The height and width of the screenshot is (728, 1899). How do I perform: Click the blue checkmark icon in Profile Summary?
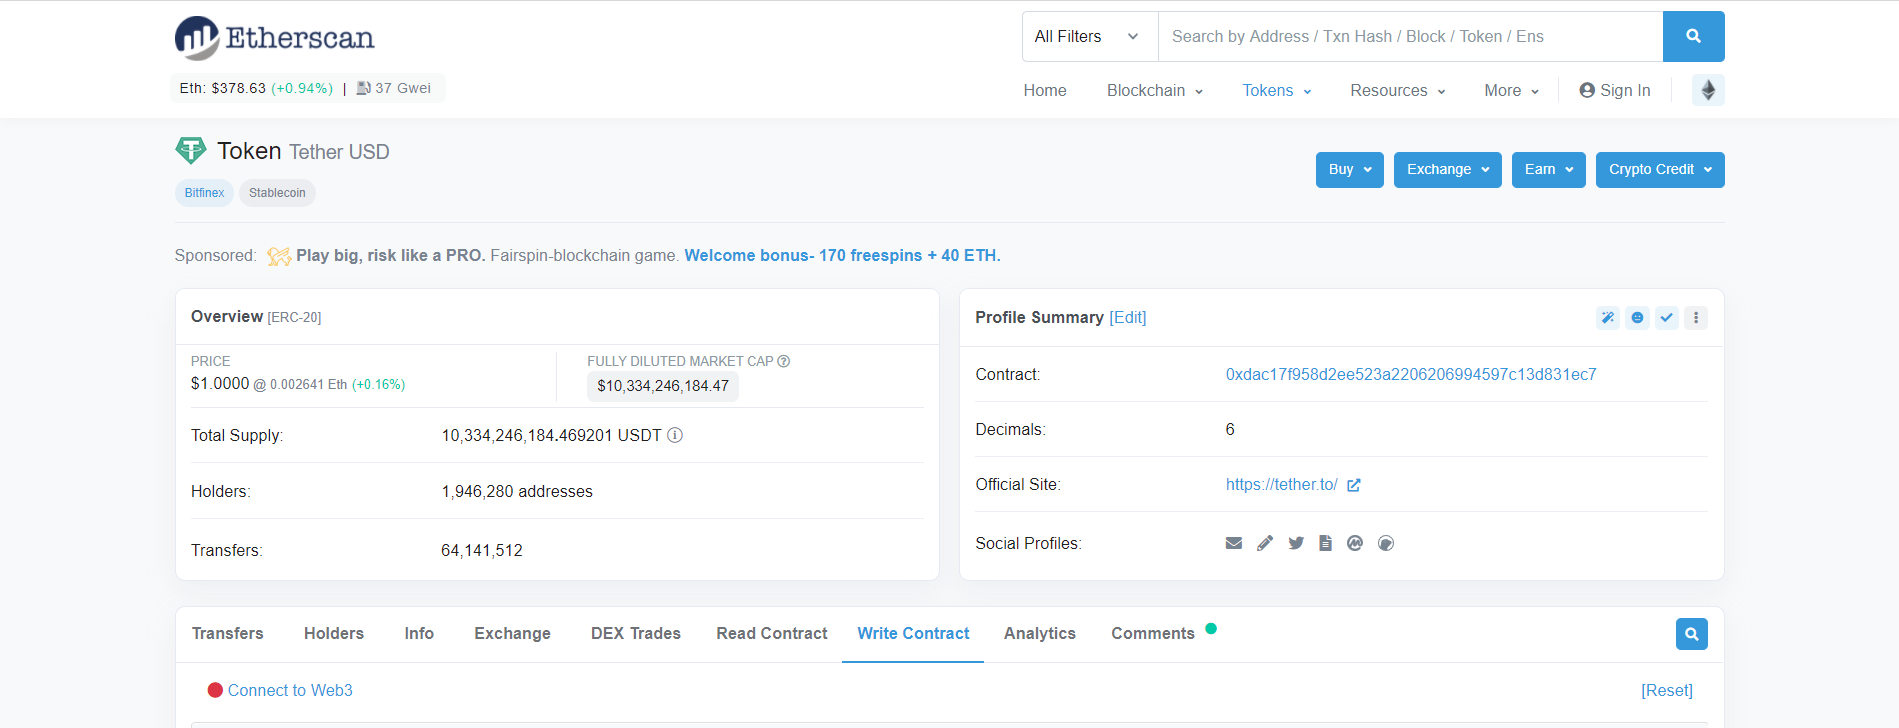[1666, 318]
